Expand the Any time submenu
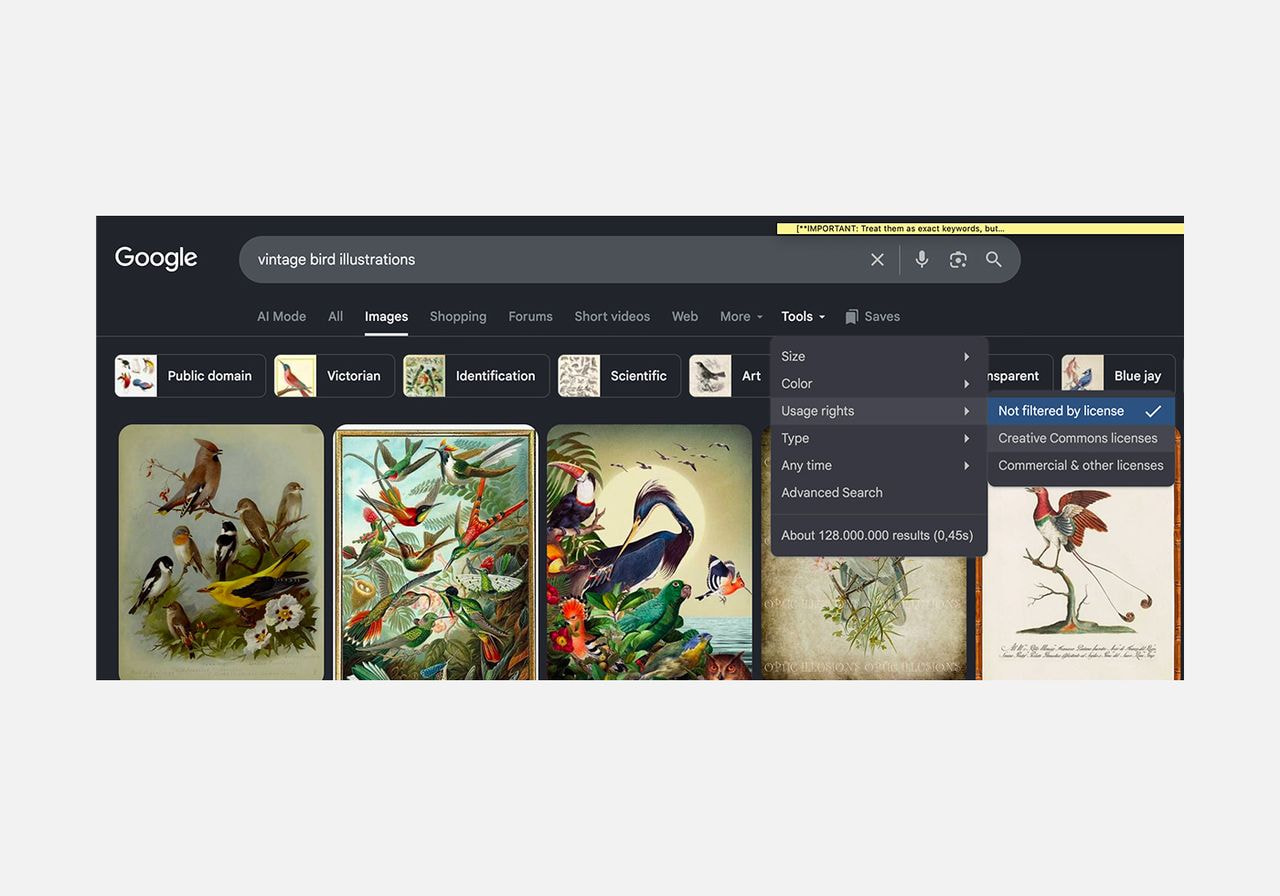Screen dimensions: 1280x896 [x=879, y=465]
